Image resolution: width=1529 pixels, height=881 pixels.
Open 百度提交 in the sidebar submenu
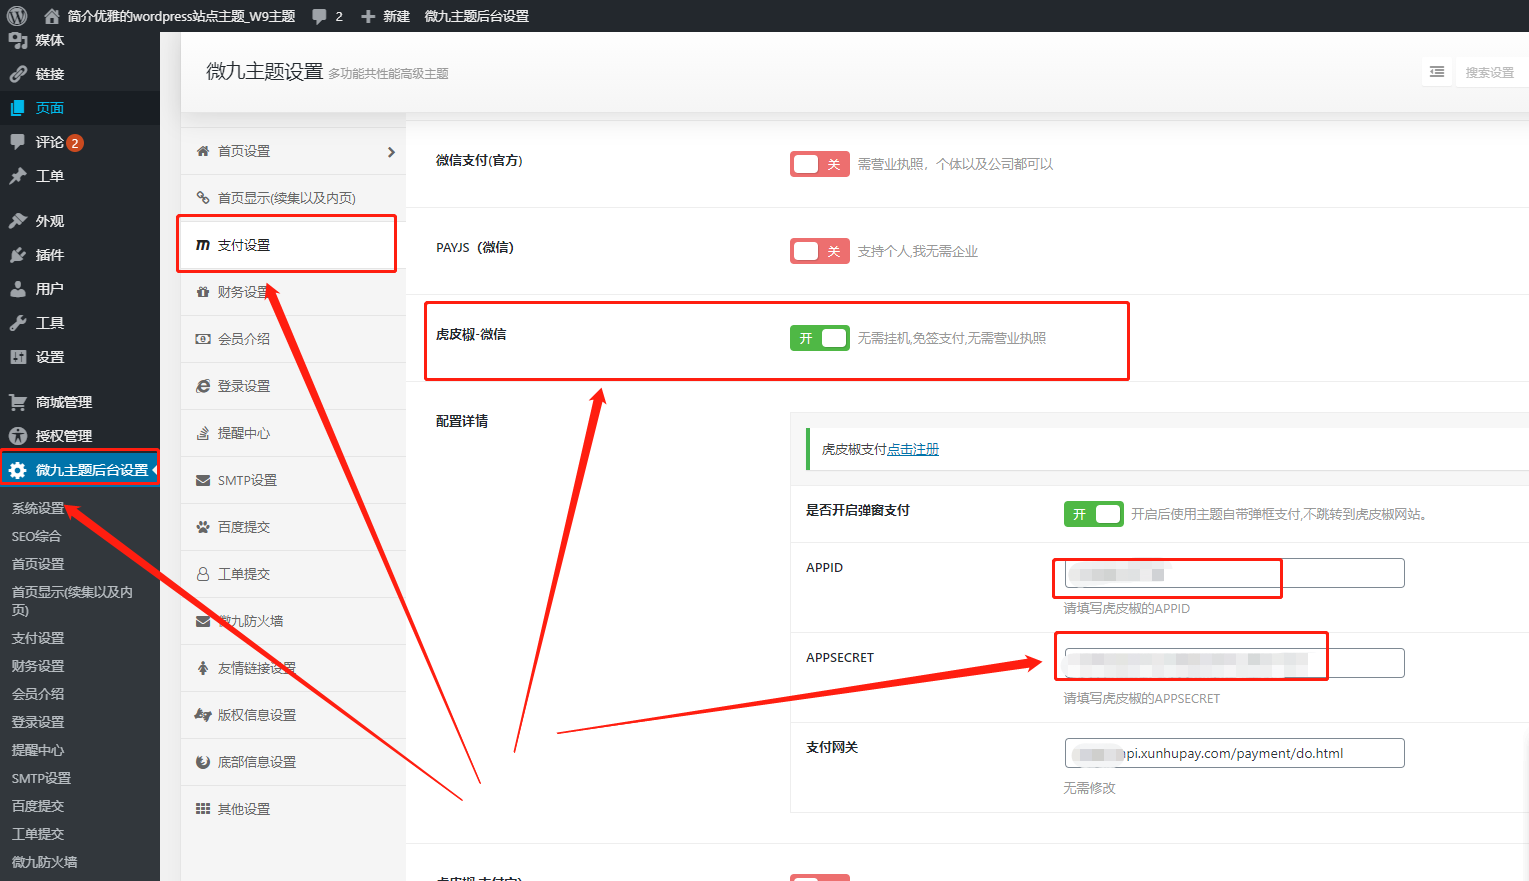(x=38, y=806)
